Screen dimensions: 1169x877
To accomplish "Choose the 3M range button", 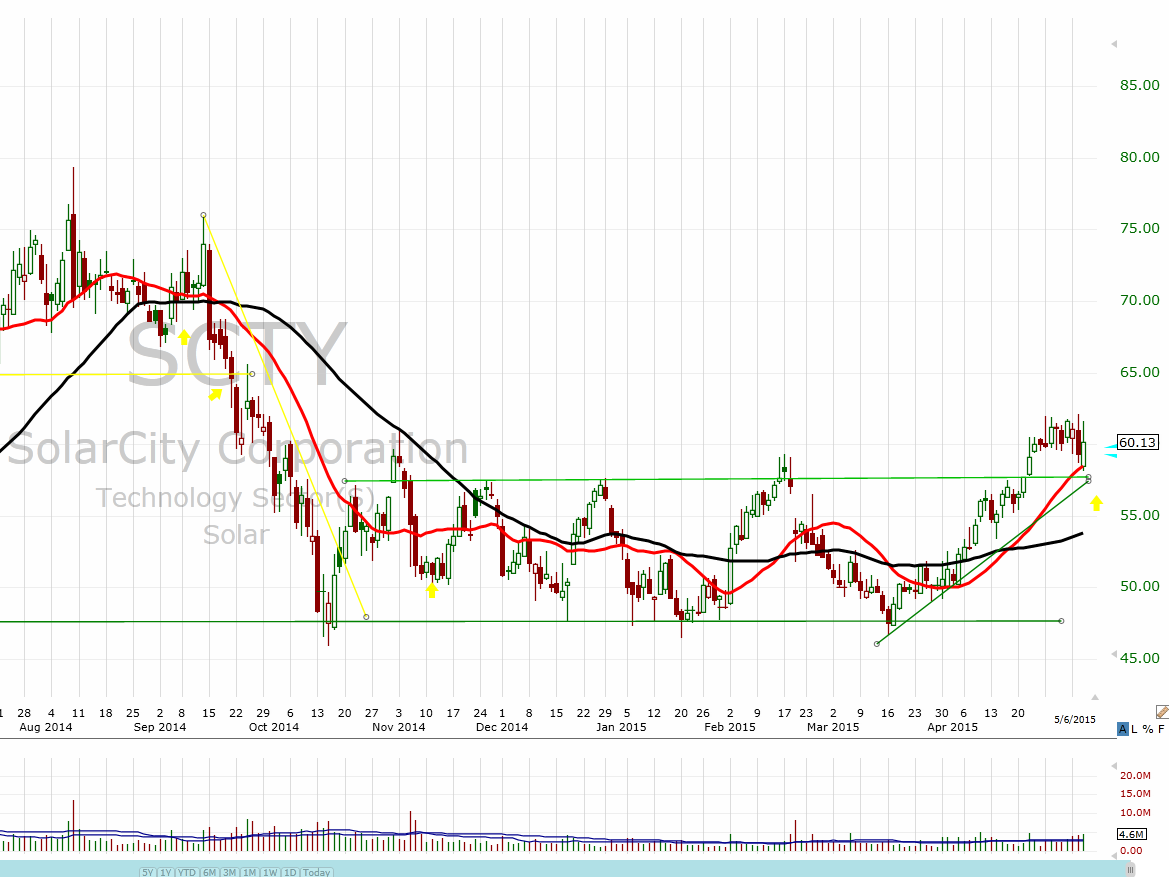I will [230, 872].
